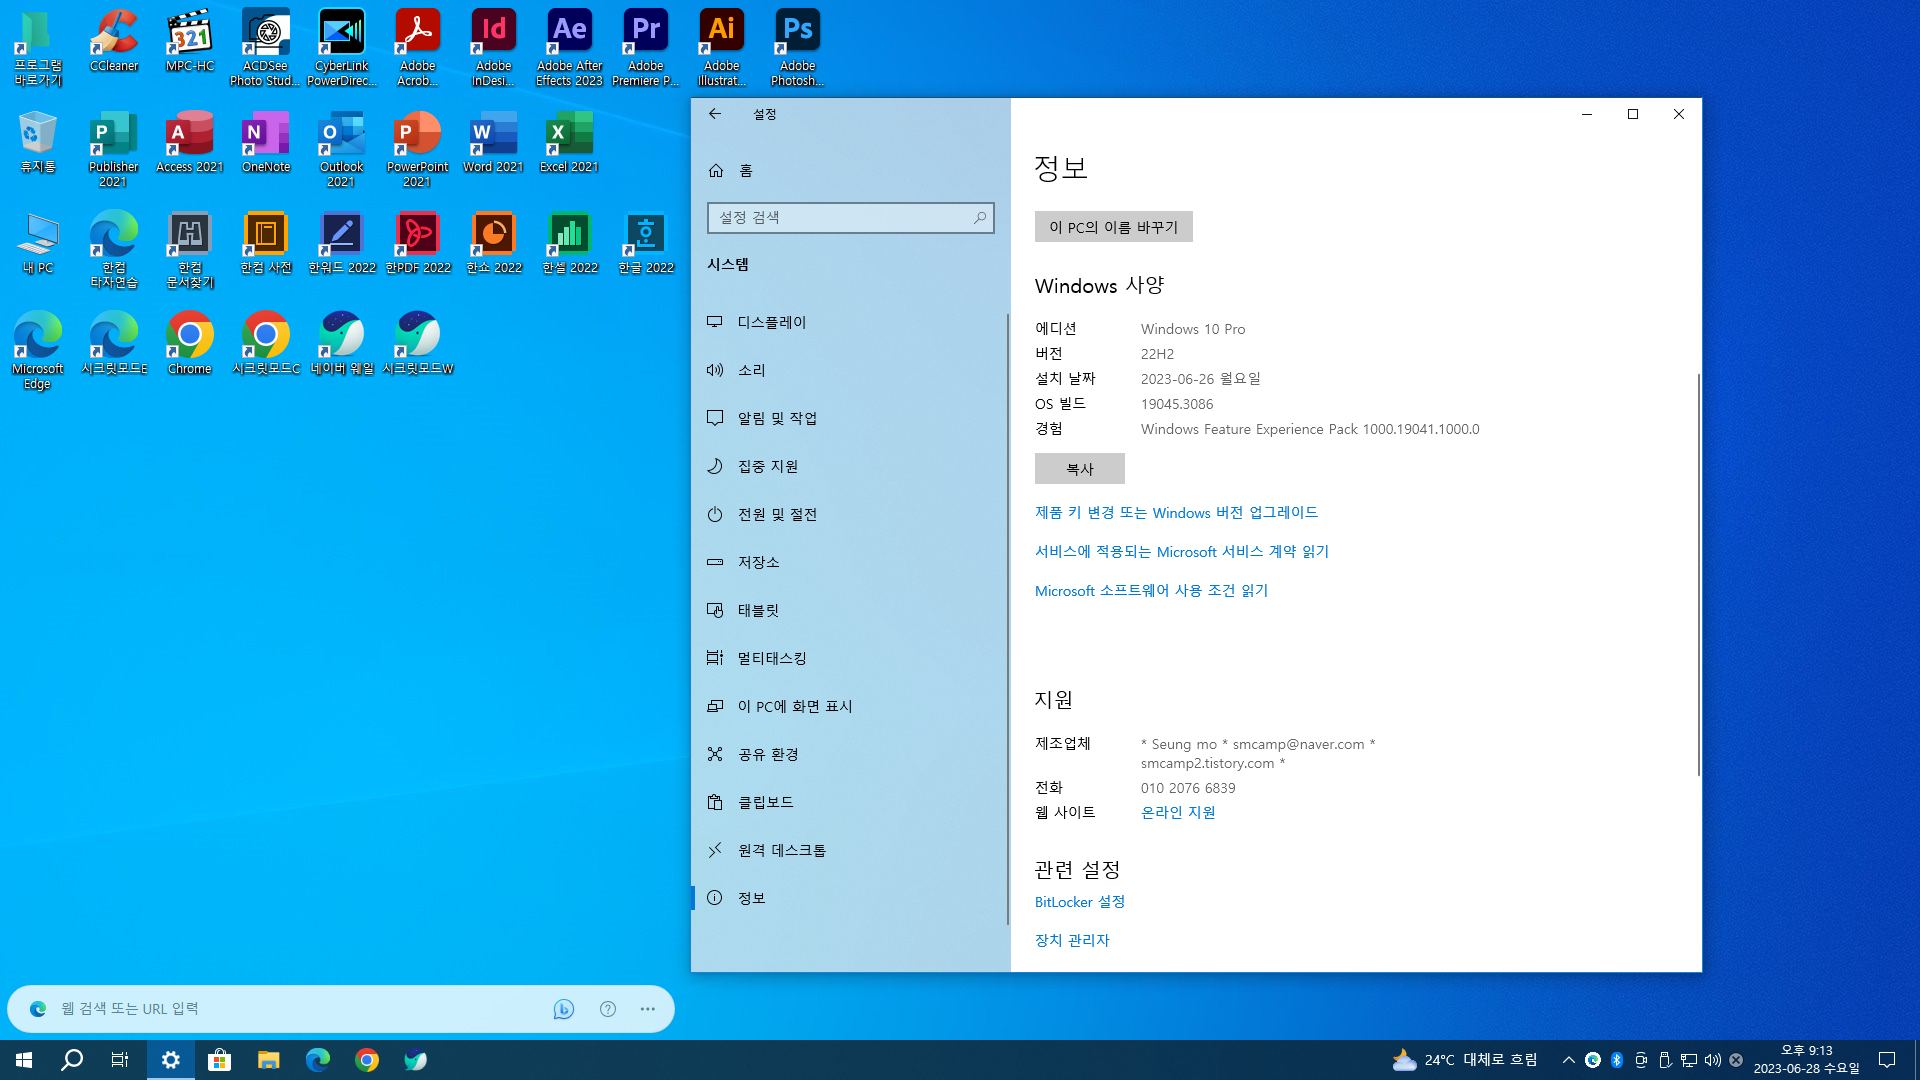Select 원격 데스크톱 in the sidebar
Image resolution: width=1920 pixels, height=1080 pixels.
781,850
